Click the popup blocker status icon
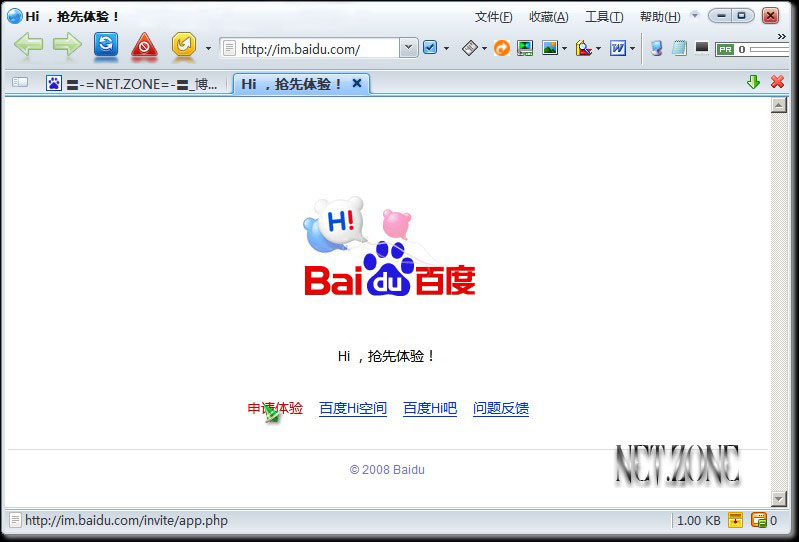The image size is (799, 542). [x=759, y=520]
